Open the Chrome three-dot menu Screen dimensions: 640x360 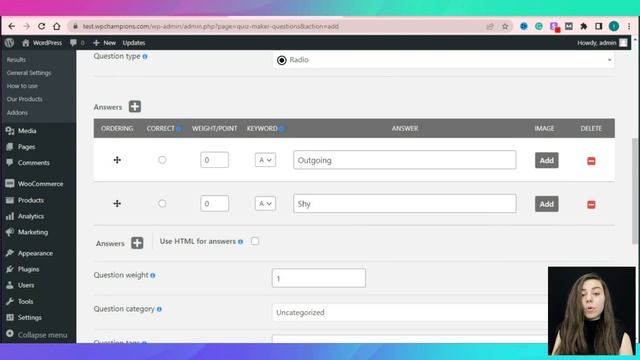[629, 27]
